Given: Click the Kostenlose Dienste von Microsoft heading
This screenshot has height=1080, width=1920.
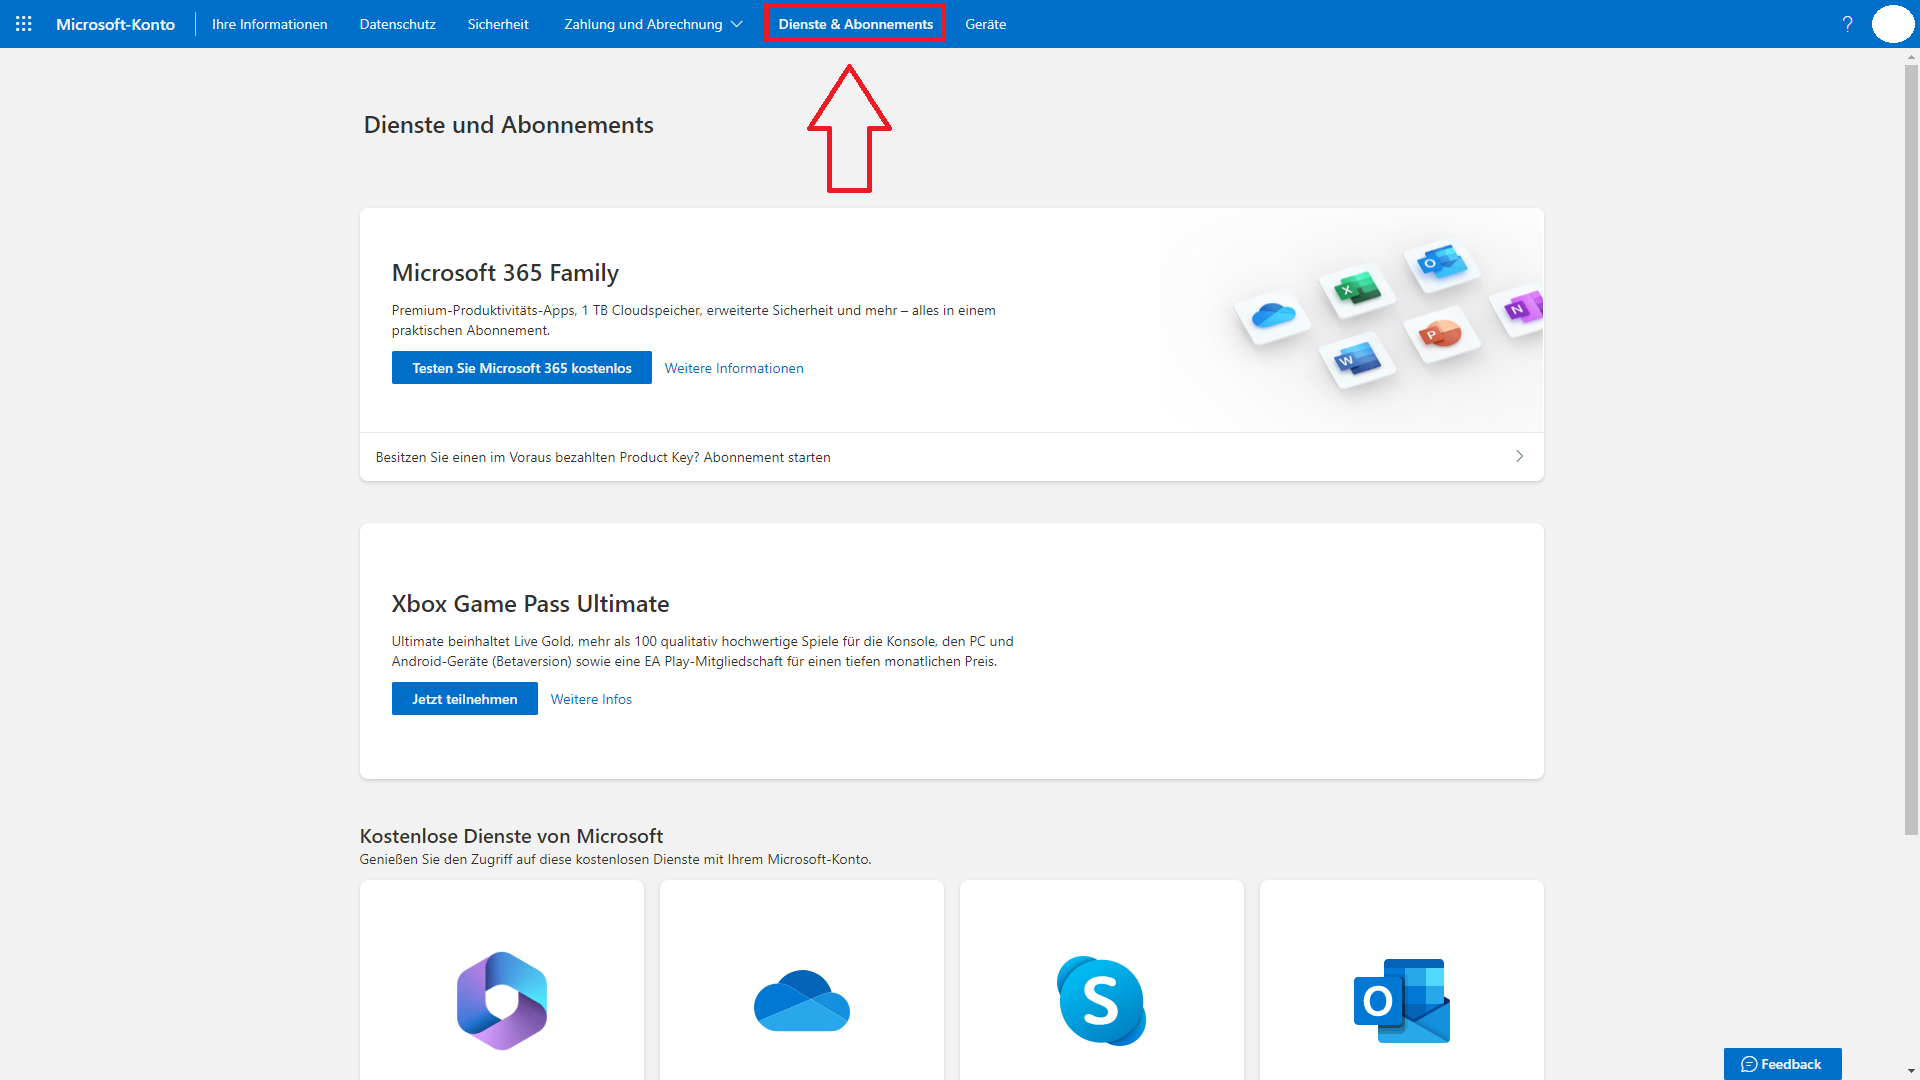Looking at the screenshot, I should tap(511, 836).
